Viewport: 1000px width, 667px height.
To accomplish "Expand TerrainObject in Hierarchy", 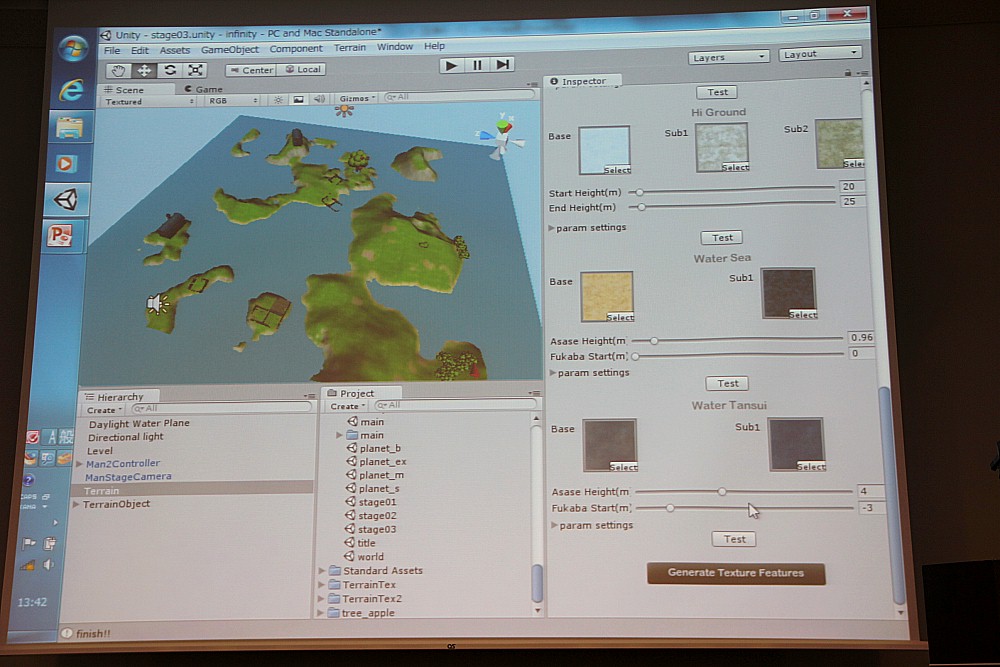I will (x=77, y=504).
